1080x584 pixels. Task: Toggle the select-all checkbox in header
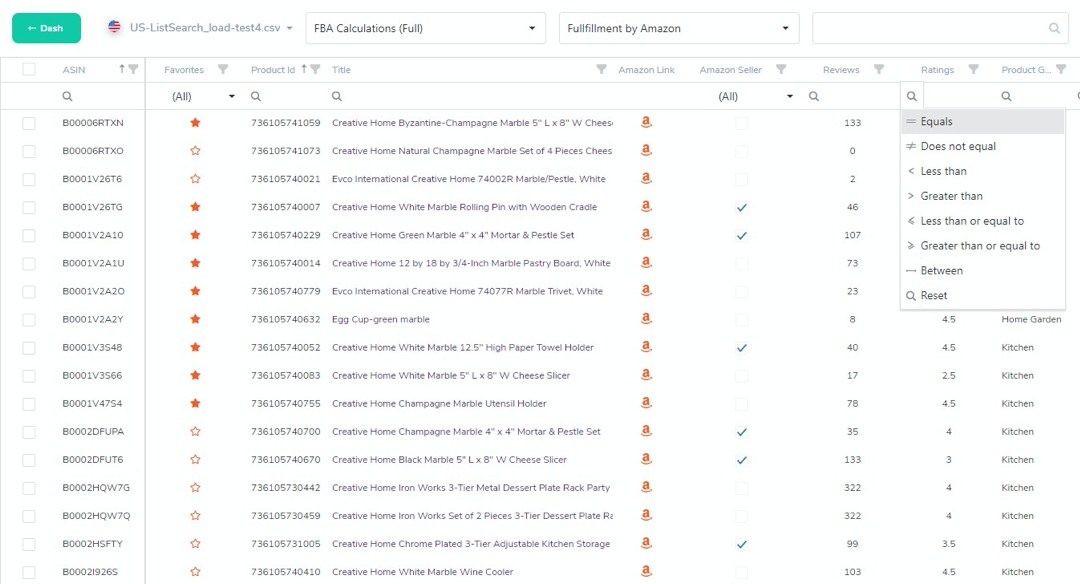[x=29, y=70]
